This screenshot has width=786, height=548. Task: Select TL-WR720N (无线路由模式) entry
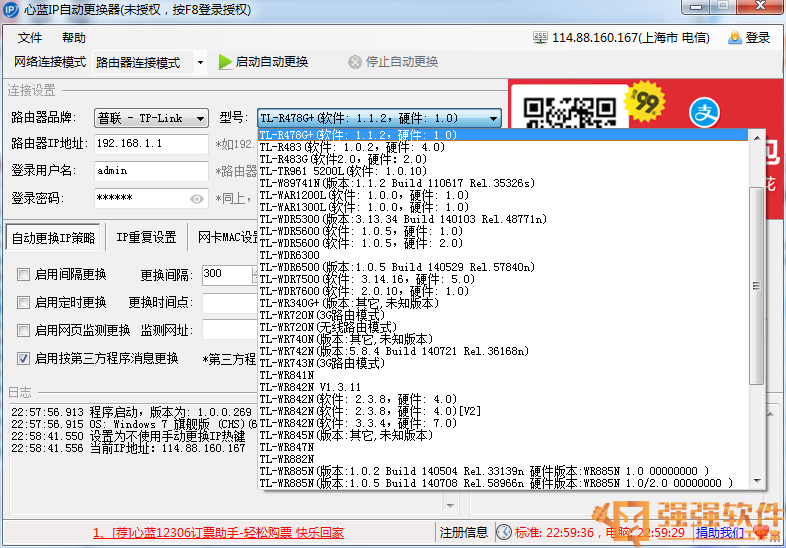[503, 327]
